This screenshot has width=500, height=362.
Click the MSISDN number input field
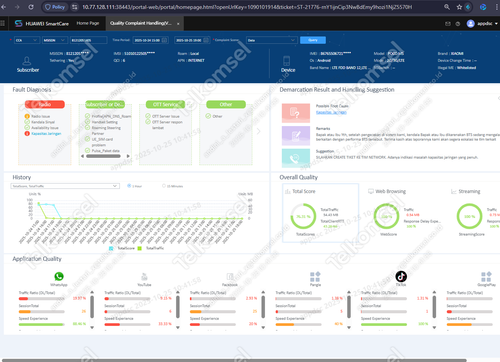89,40
